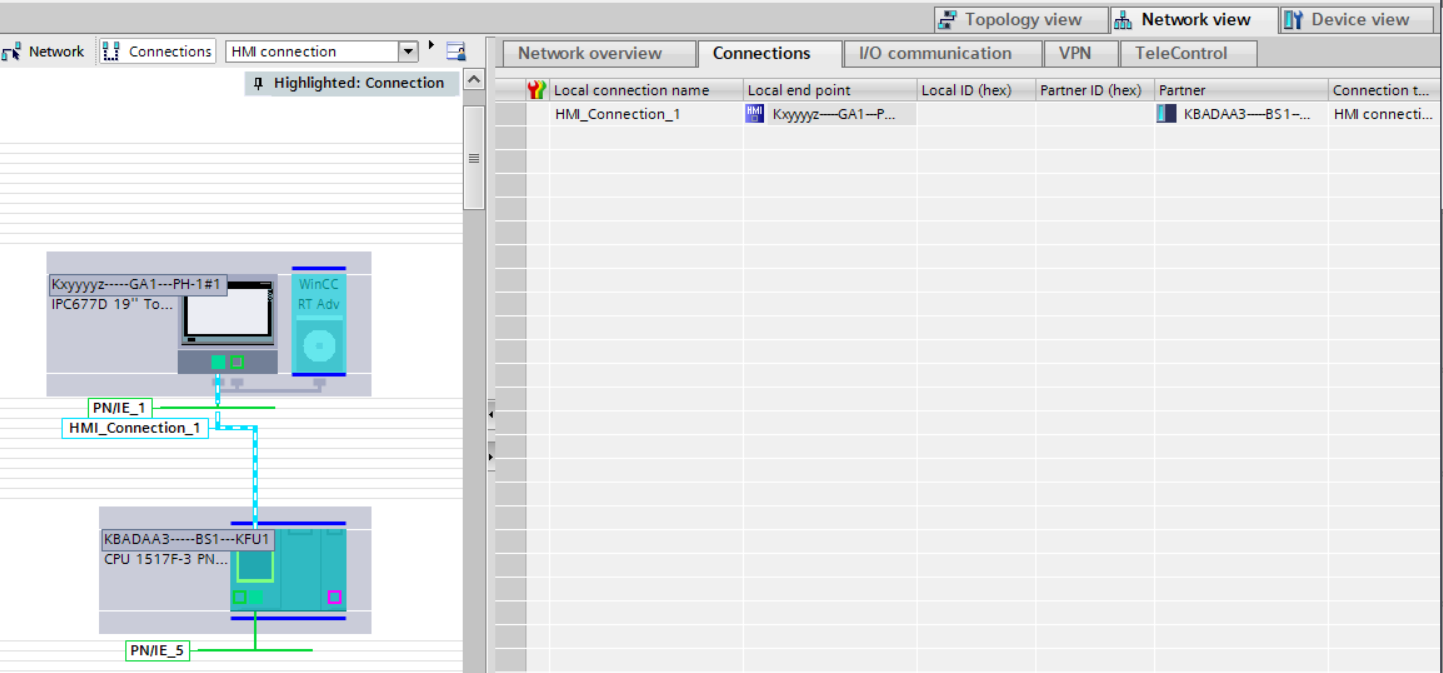The image size is (1443, 673).
Task: Click the status icon column header
Action: (537, 90)
